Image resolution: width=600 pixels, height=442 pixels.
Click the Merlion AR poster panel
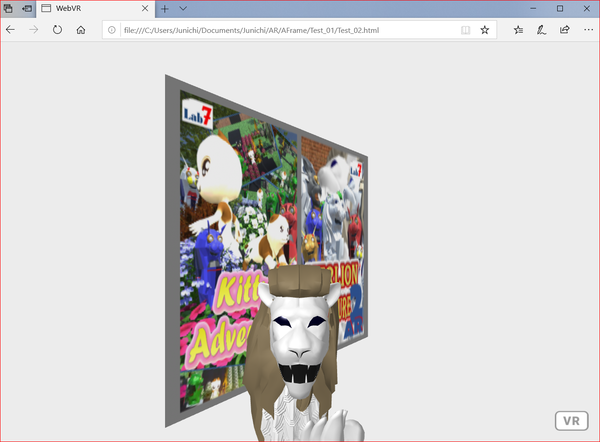(x=332, y=241)
